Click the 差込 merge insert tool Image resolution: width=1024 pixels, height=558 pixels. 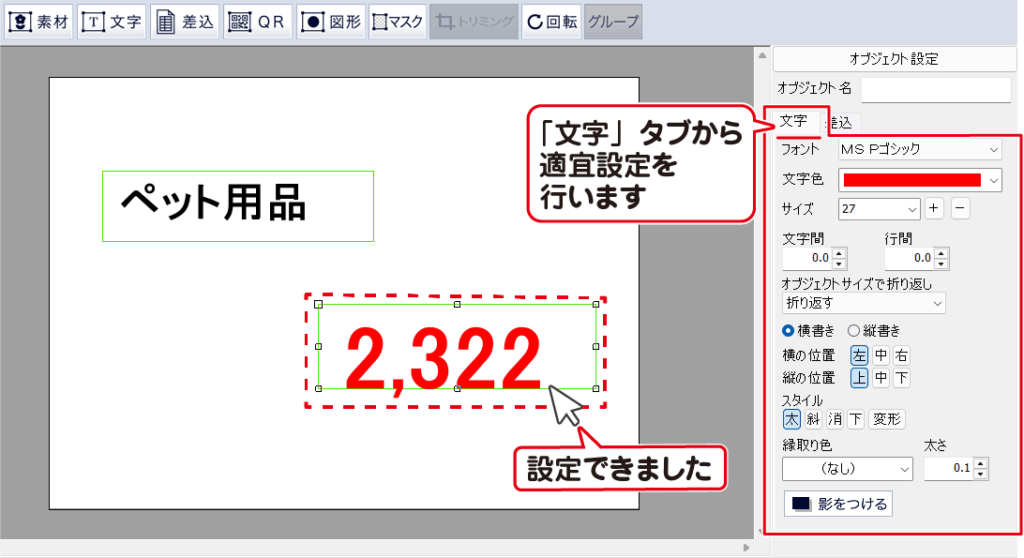coord(185,21)
